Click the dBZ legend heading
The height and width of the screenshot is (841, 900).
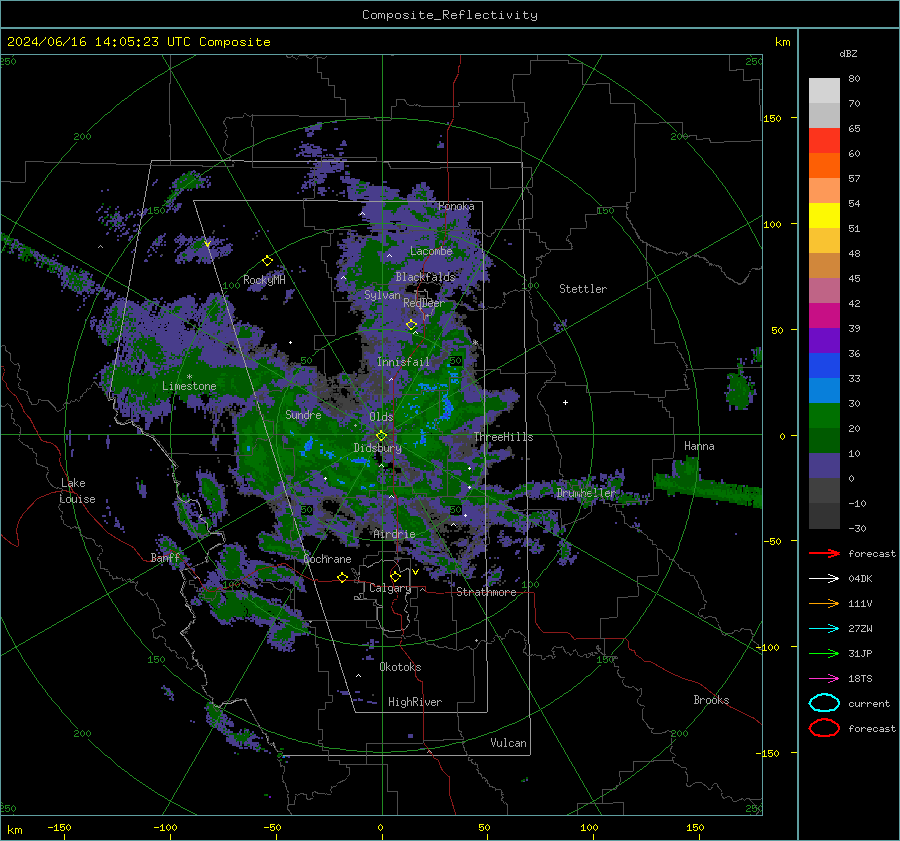tap(848, 53)
